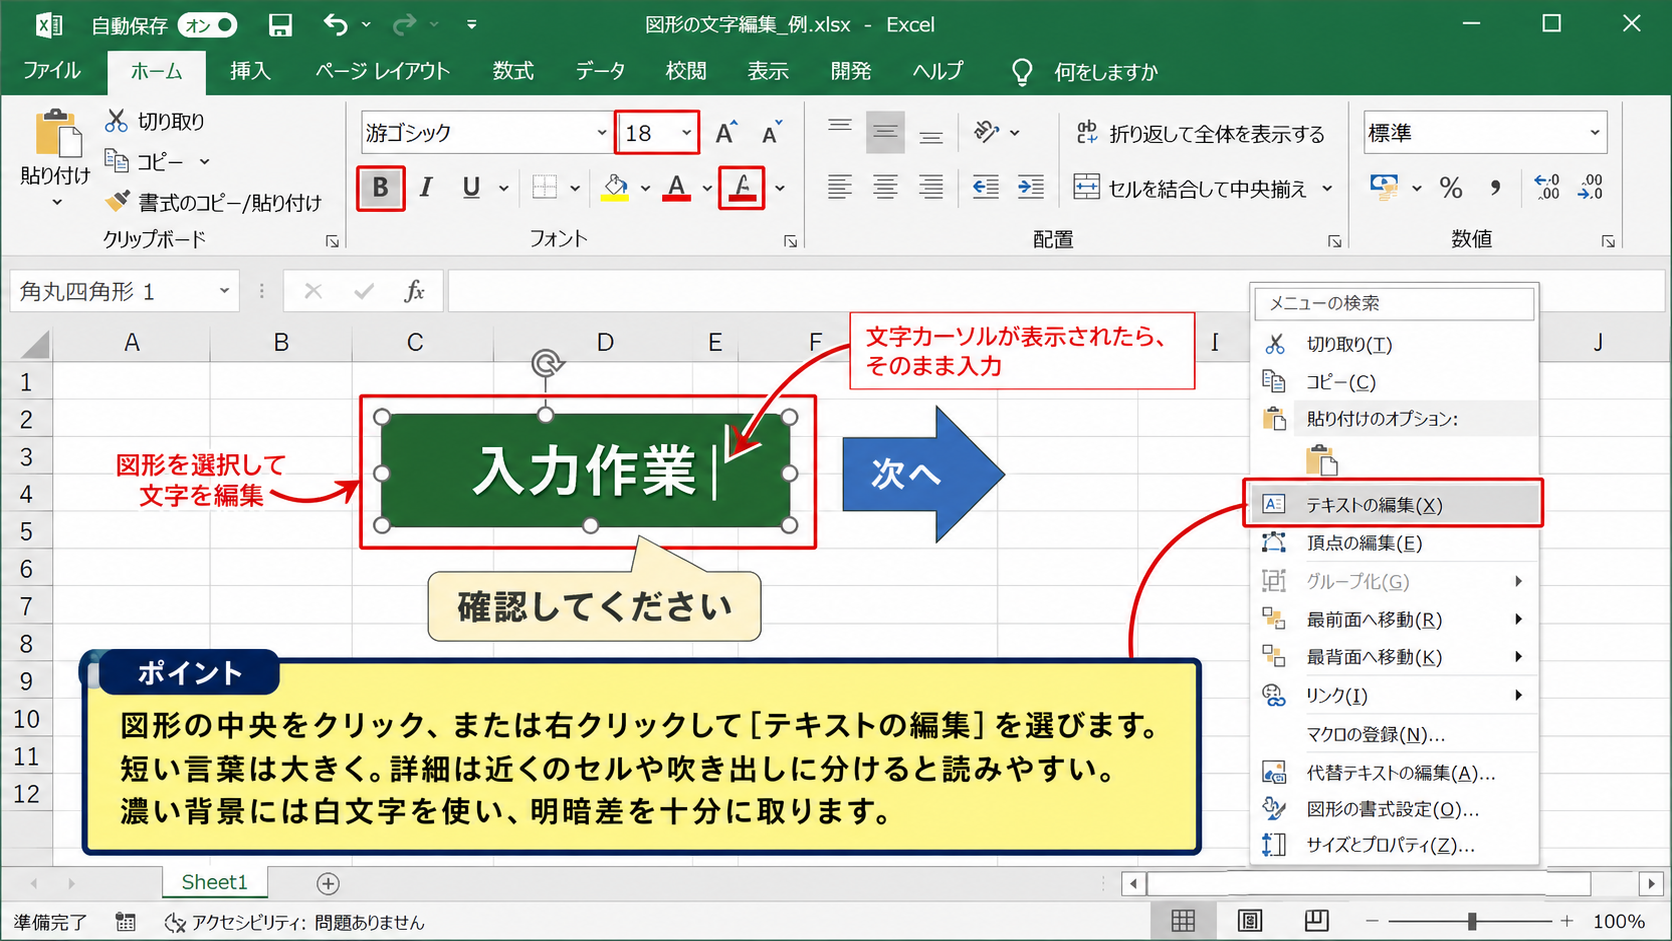
Task: Open the number format dropdown showing 標準
Action: 1594,133
